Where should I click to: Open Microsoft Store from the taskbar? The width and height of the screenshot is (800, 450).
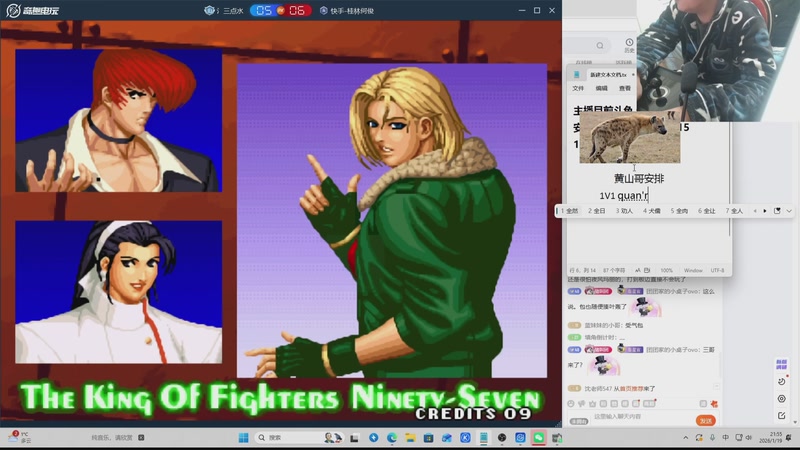pyautogui.click(x=429, y=438)
